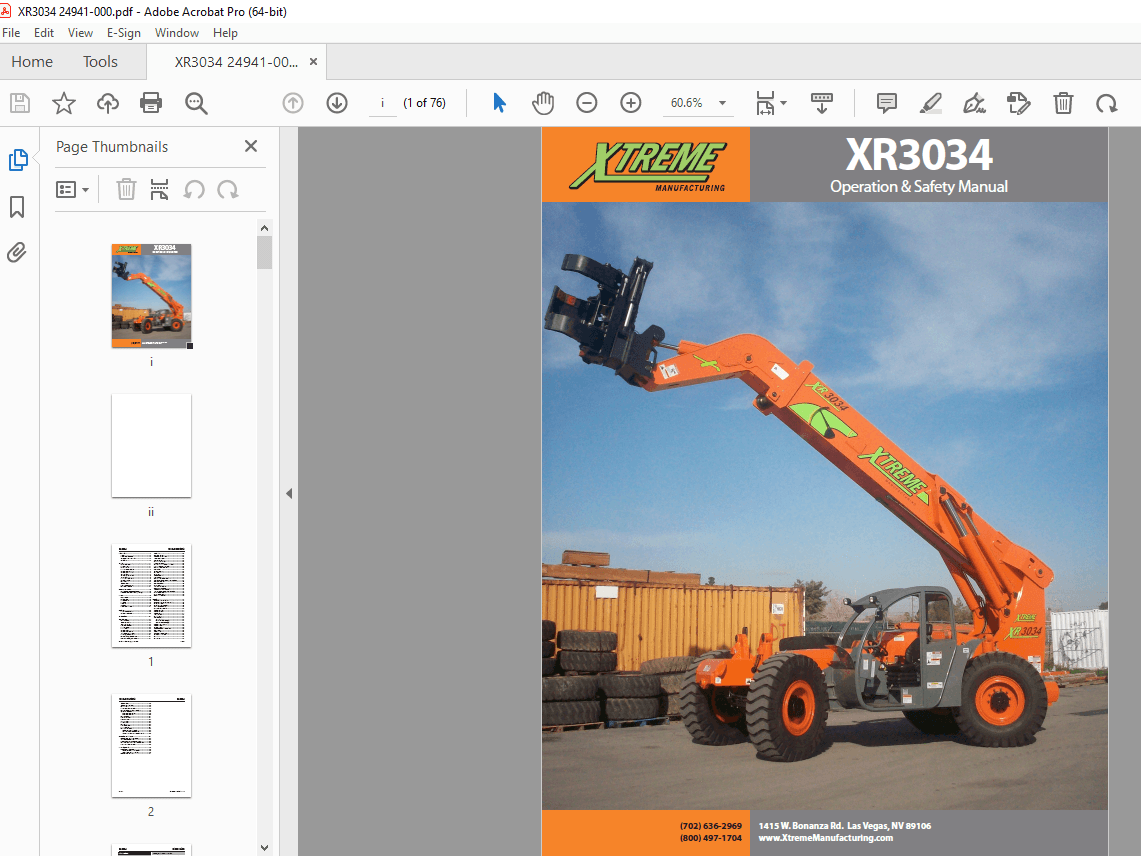Open the E-Sign menu

(x=124, y=32)
